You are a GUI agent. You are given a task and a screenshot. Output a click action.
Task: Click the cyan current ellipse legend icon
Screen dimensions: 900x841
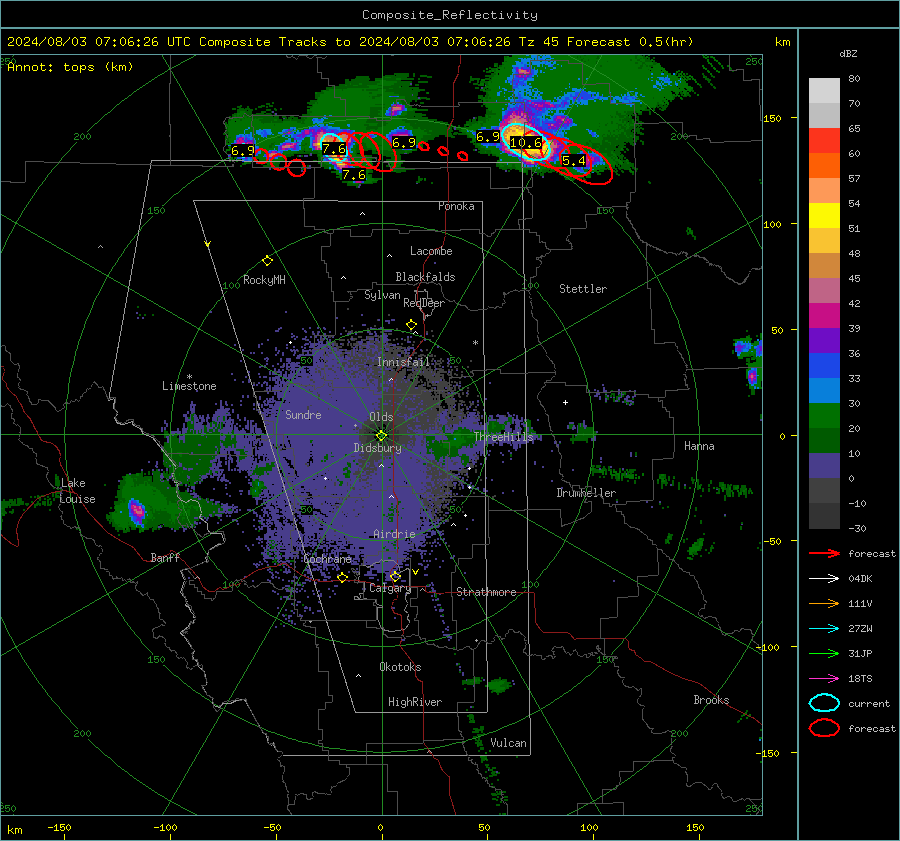coord(824,703)
